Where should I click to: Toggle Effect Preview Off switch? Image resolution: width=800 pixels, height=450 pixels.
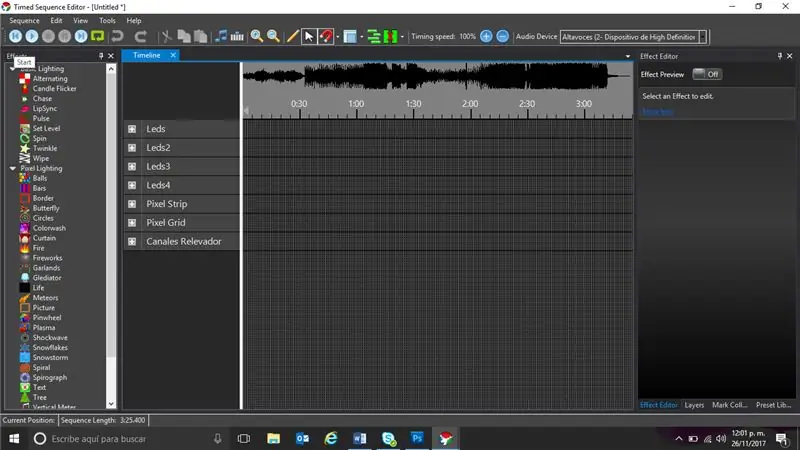point(707,74)
